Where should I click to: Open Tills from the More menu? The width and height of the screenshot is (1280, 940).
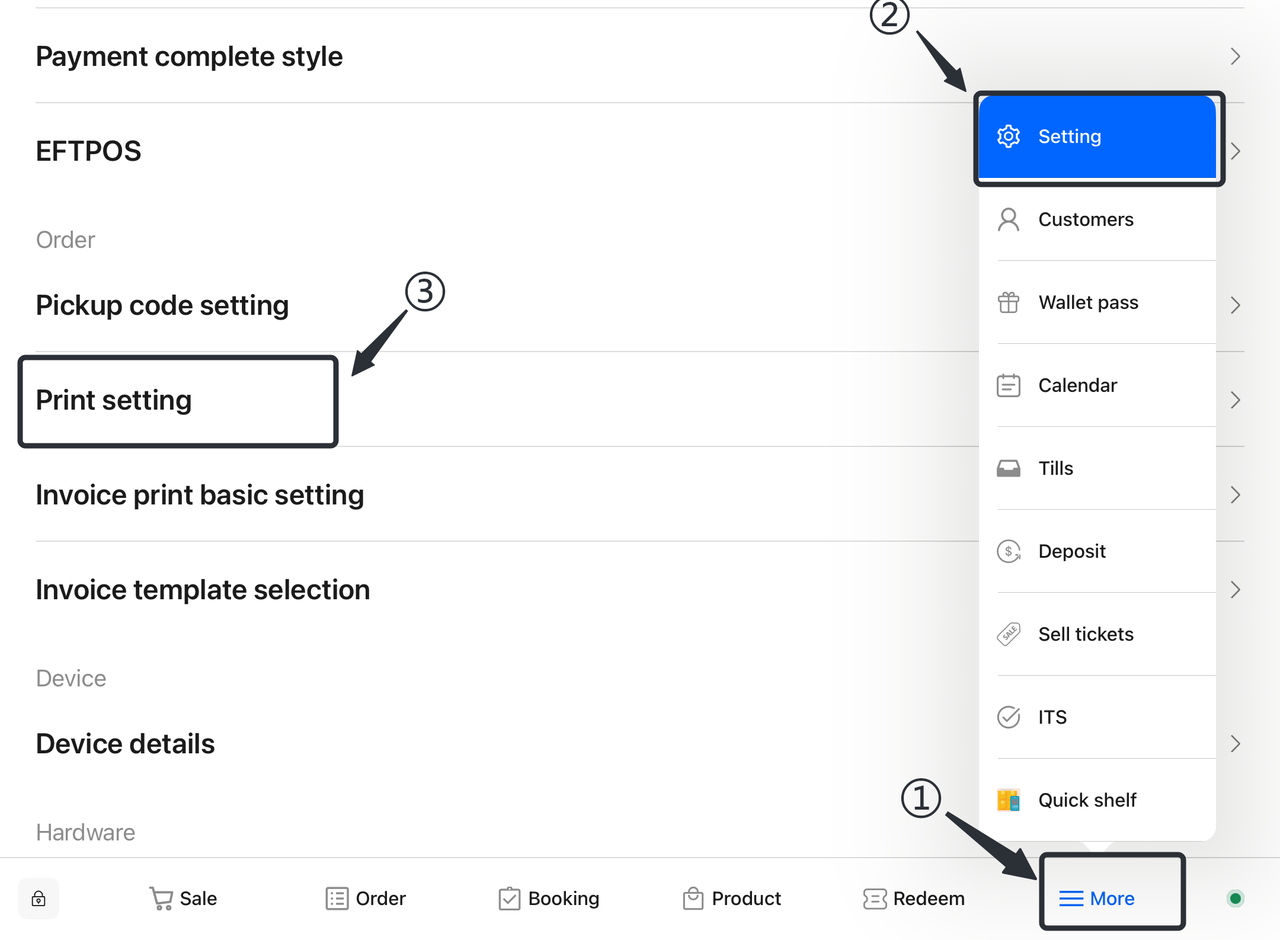1055,468
